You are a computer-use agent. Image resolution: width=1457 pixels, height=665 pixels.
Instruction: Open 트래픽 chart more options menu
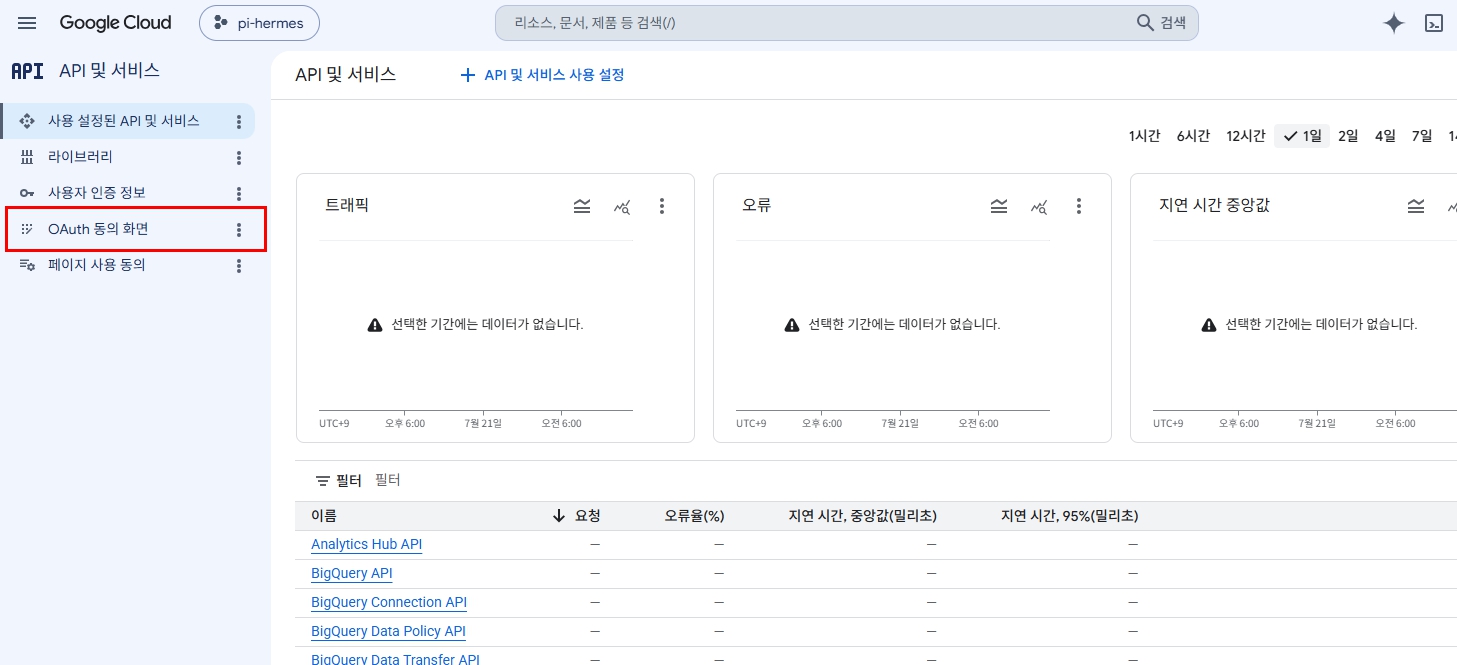point(662,206)
